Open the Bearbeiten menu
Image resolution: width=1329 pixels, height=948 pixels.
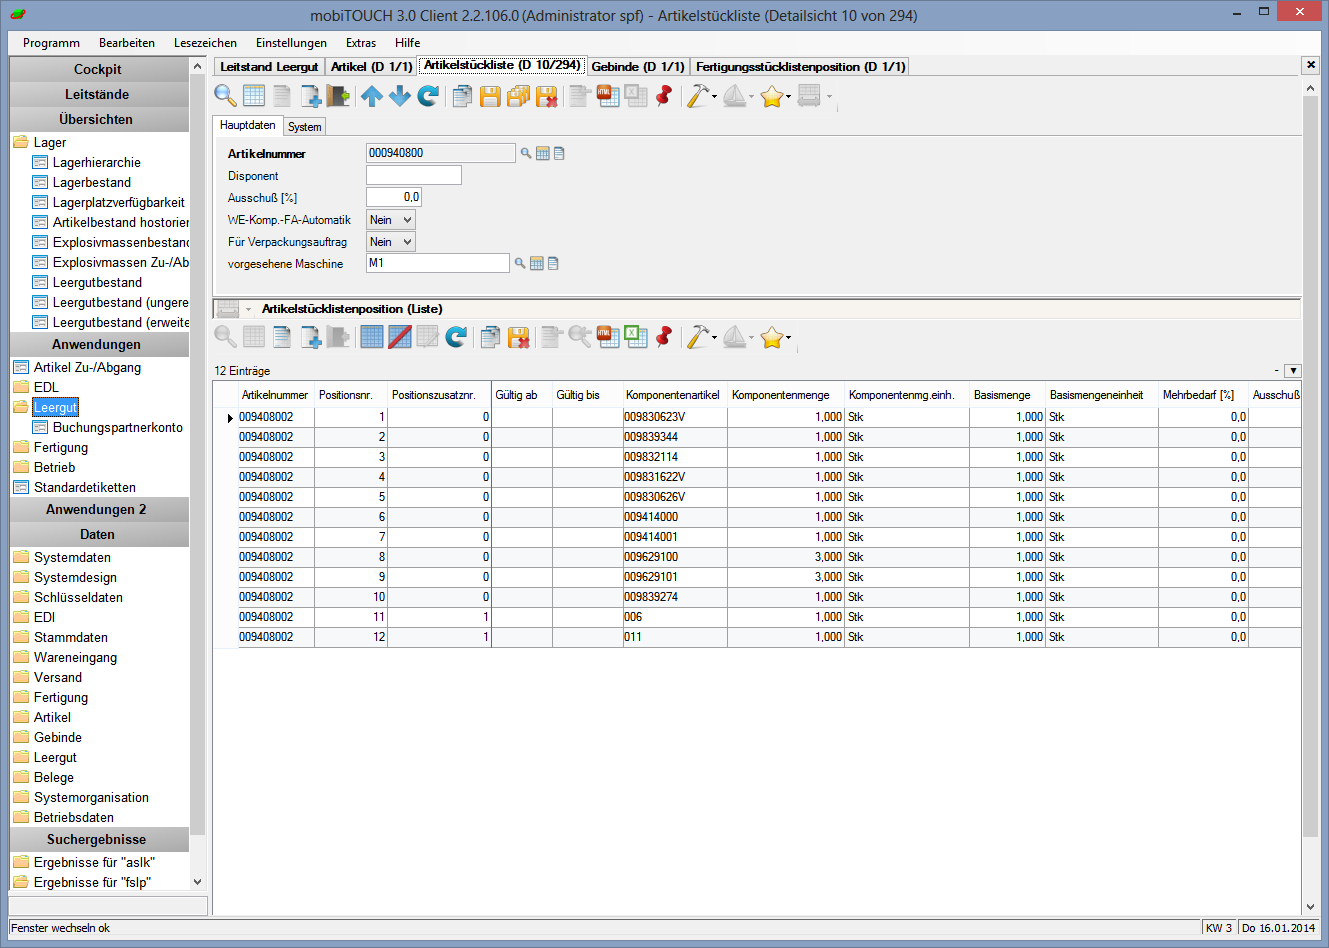(x=127, y=43)
